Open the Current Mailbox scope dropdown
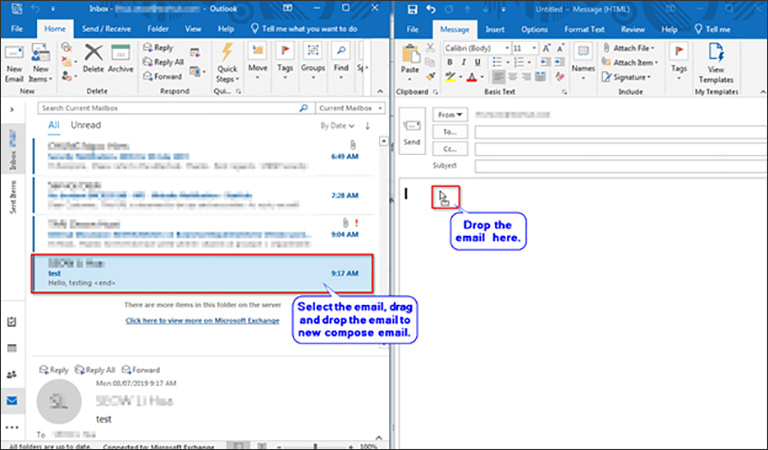Image resolution: width=768 pixels, height=450 pixels. 350,108
